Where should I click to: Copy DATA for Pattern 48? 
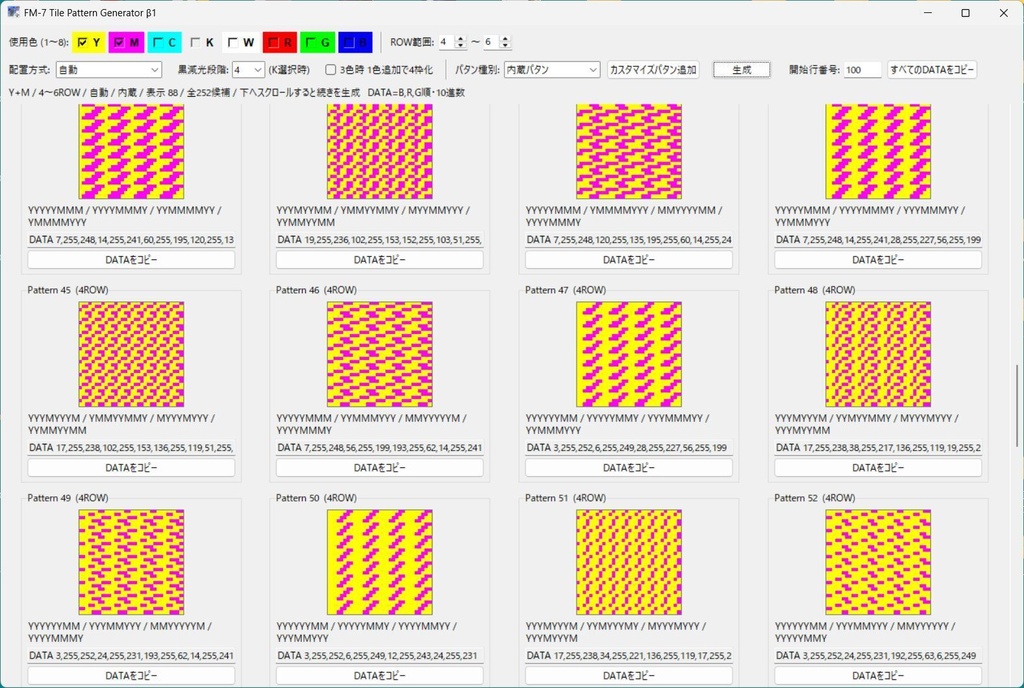(878, 467)
